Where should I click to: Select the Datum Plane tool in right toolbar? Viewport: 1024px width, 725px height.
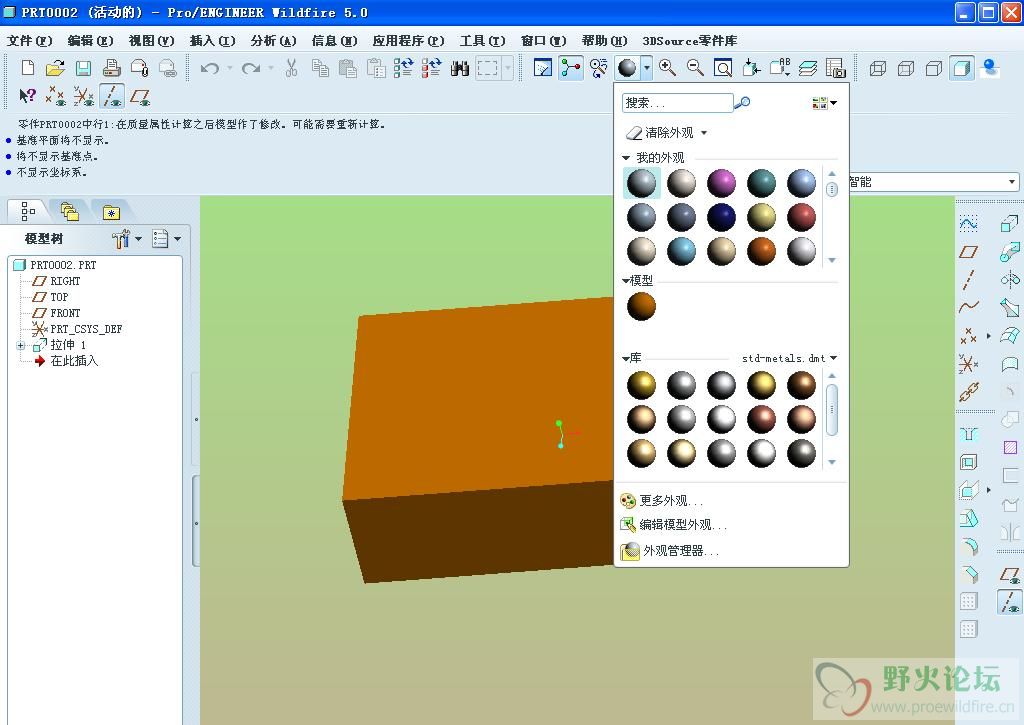tap(968, 251)
